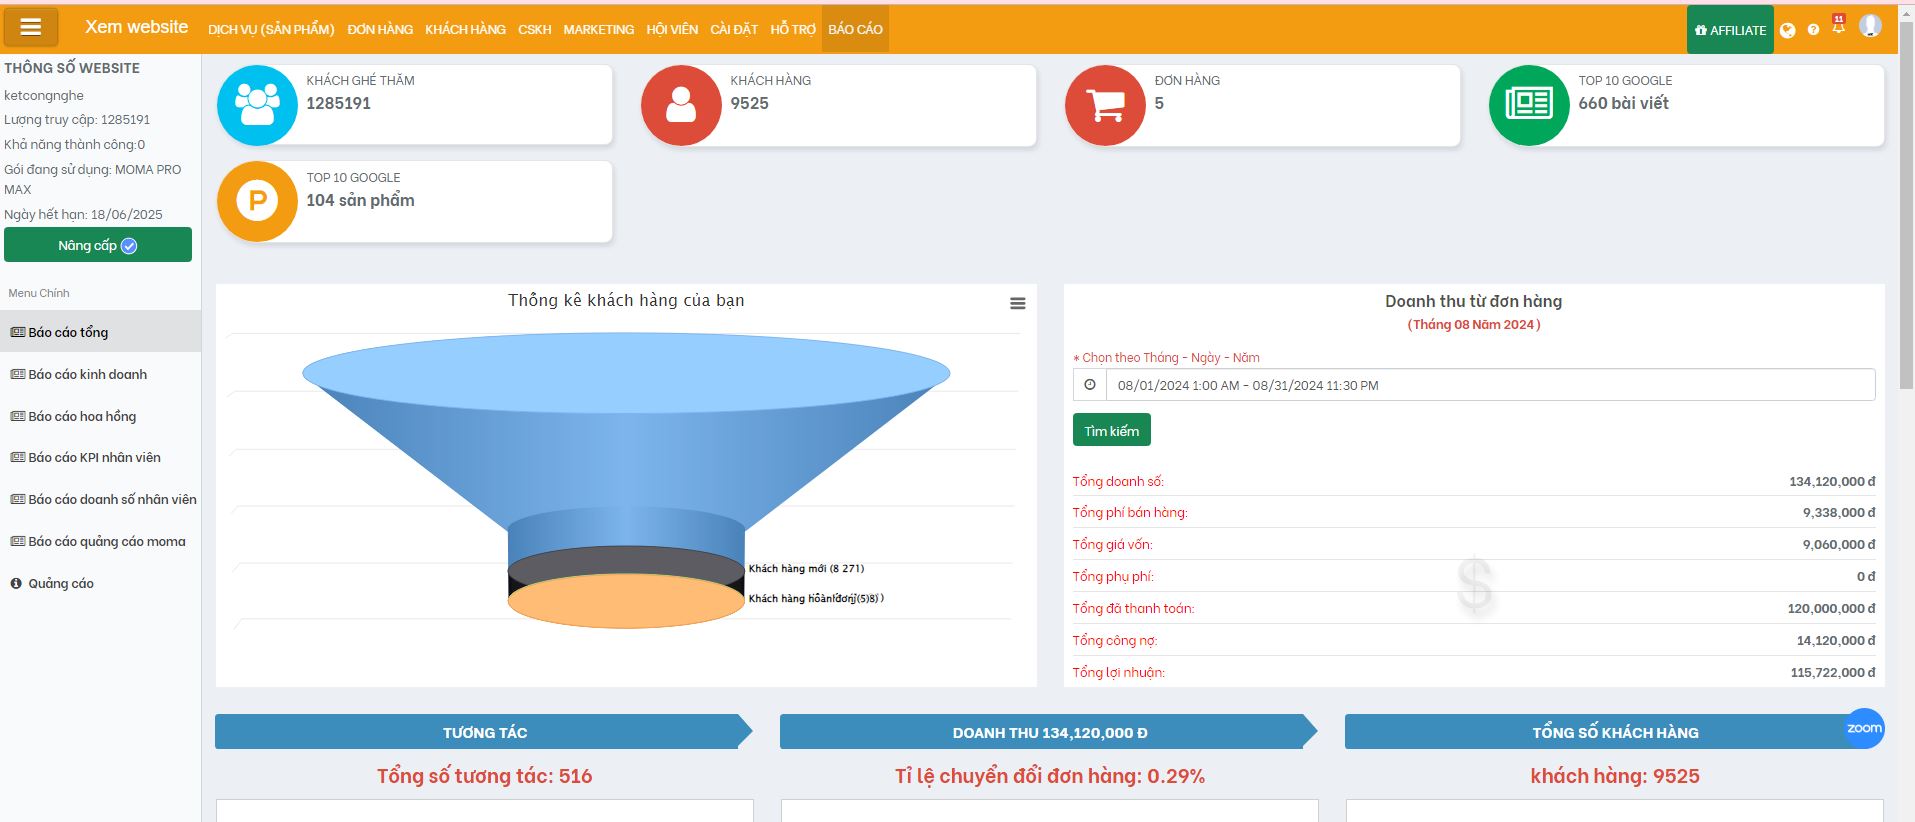Click the chart context menu icon

[1017, 304]
